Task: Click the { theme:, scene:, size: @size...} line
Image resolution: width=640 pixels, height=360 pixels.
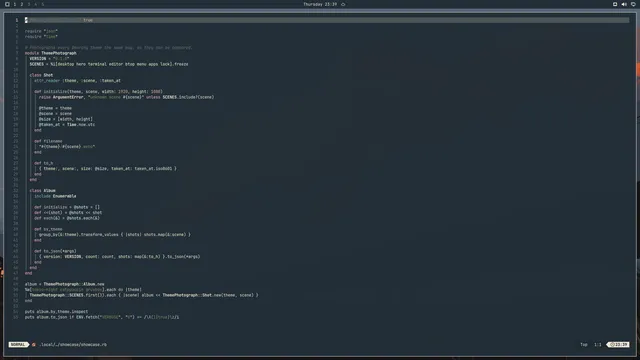Action: pos(108,169)
